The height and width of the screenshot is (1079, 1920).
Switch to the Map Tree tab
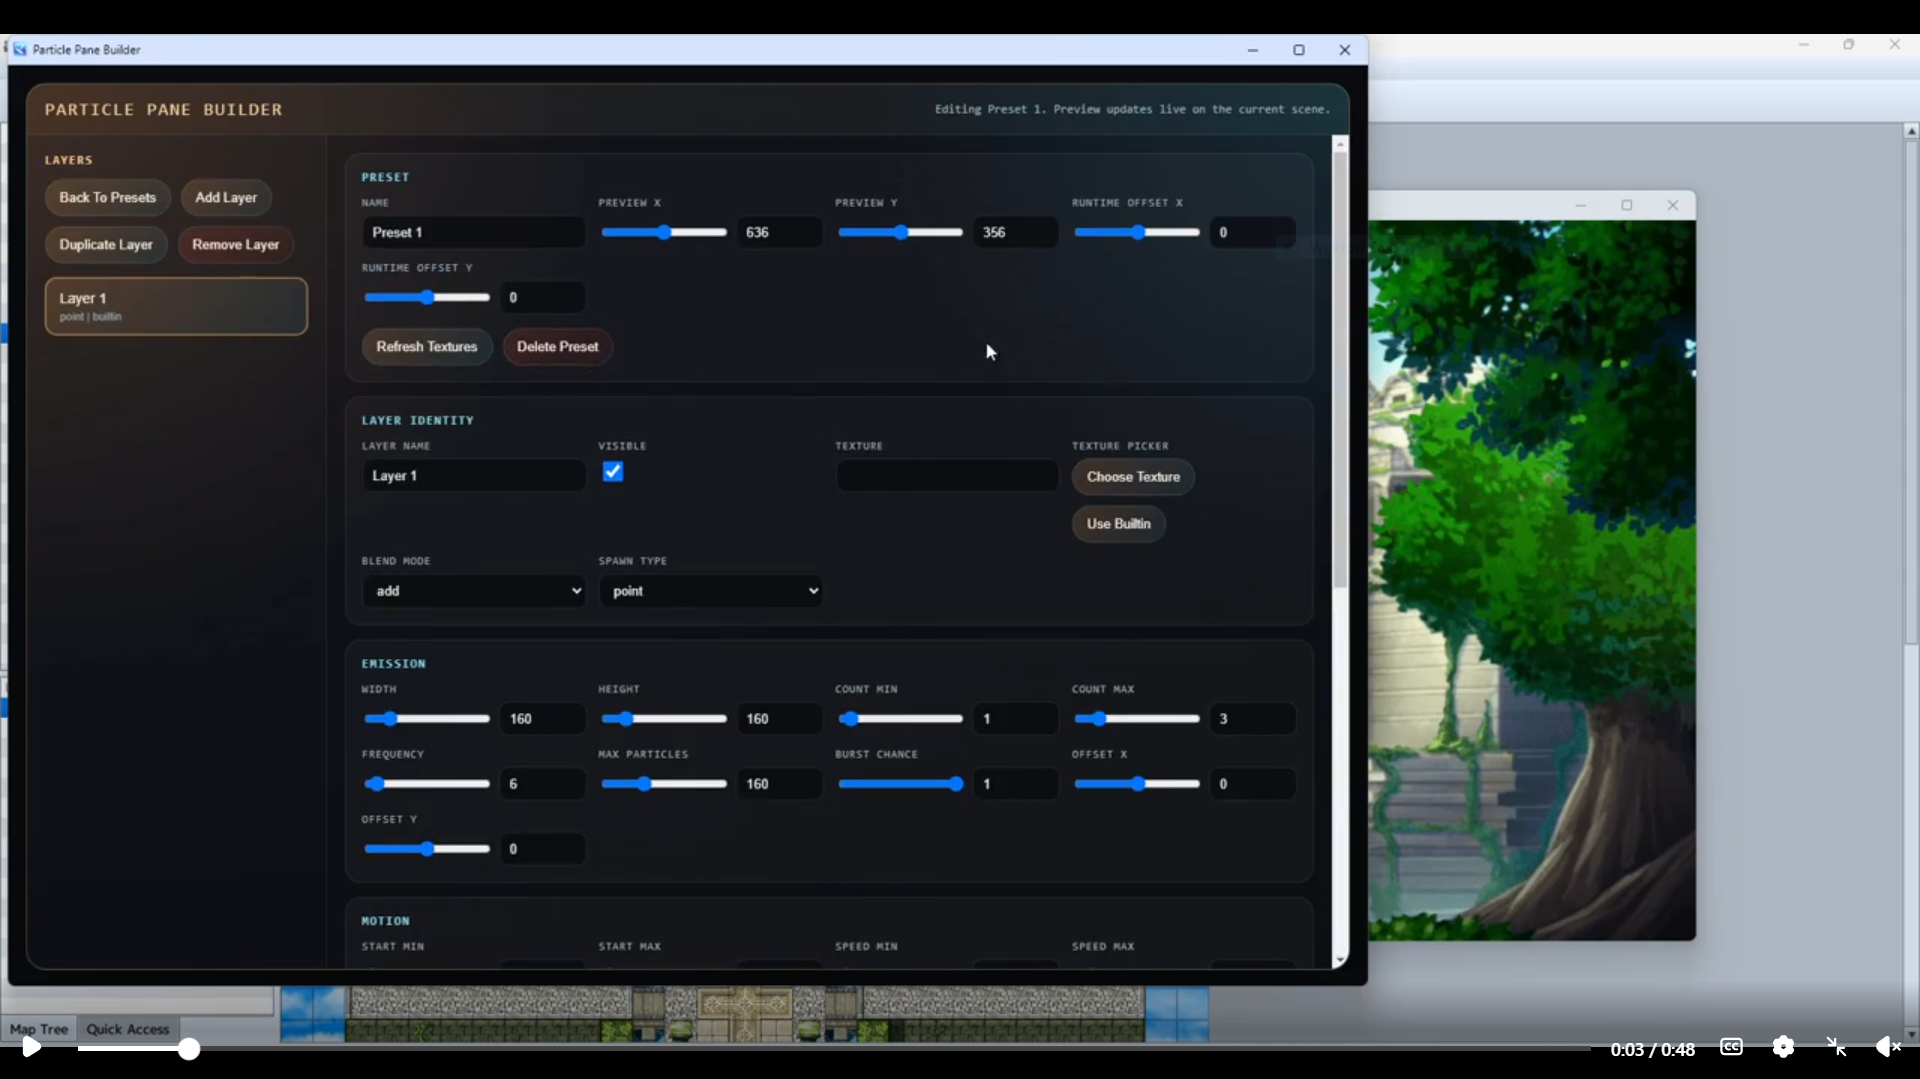click(39, 1029)
